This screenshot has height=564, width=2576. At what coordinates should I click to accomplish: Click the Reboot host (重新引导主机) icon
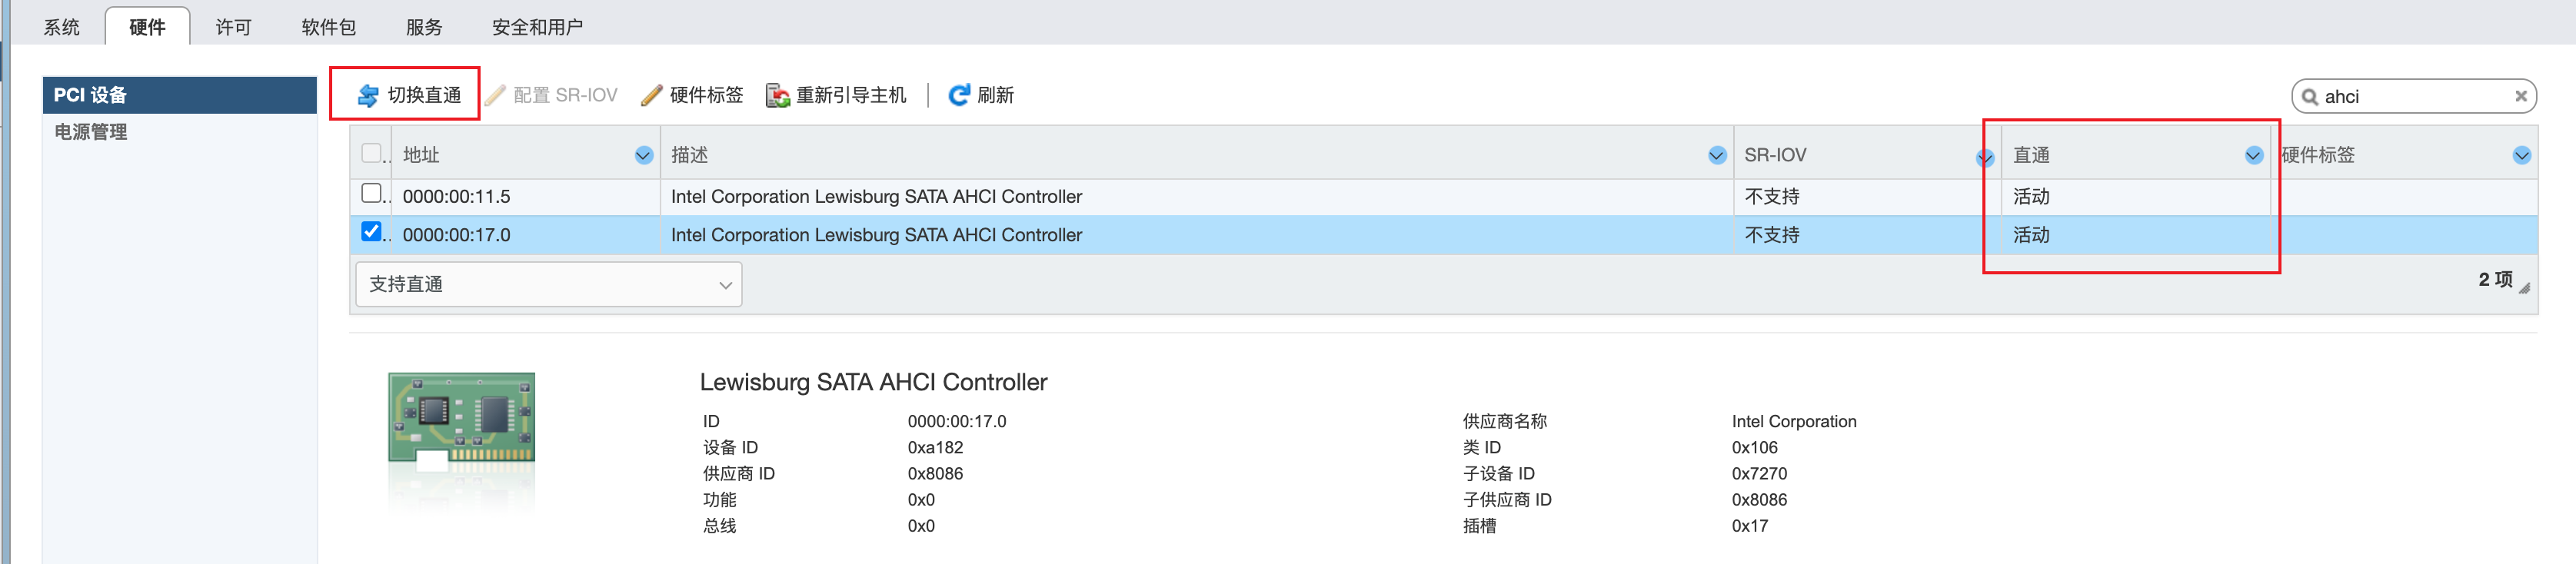point(777,95)
